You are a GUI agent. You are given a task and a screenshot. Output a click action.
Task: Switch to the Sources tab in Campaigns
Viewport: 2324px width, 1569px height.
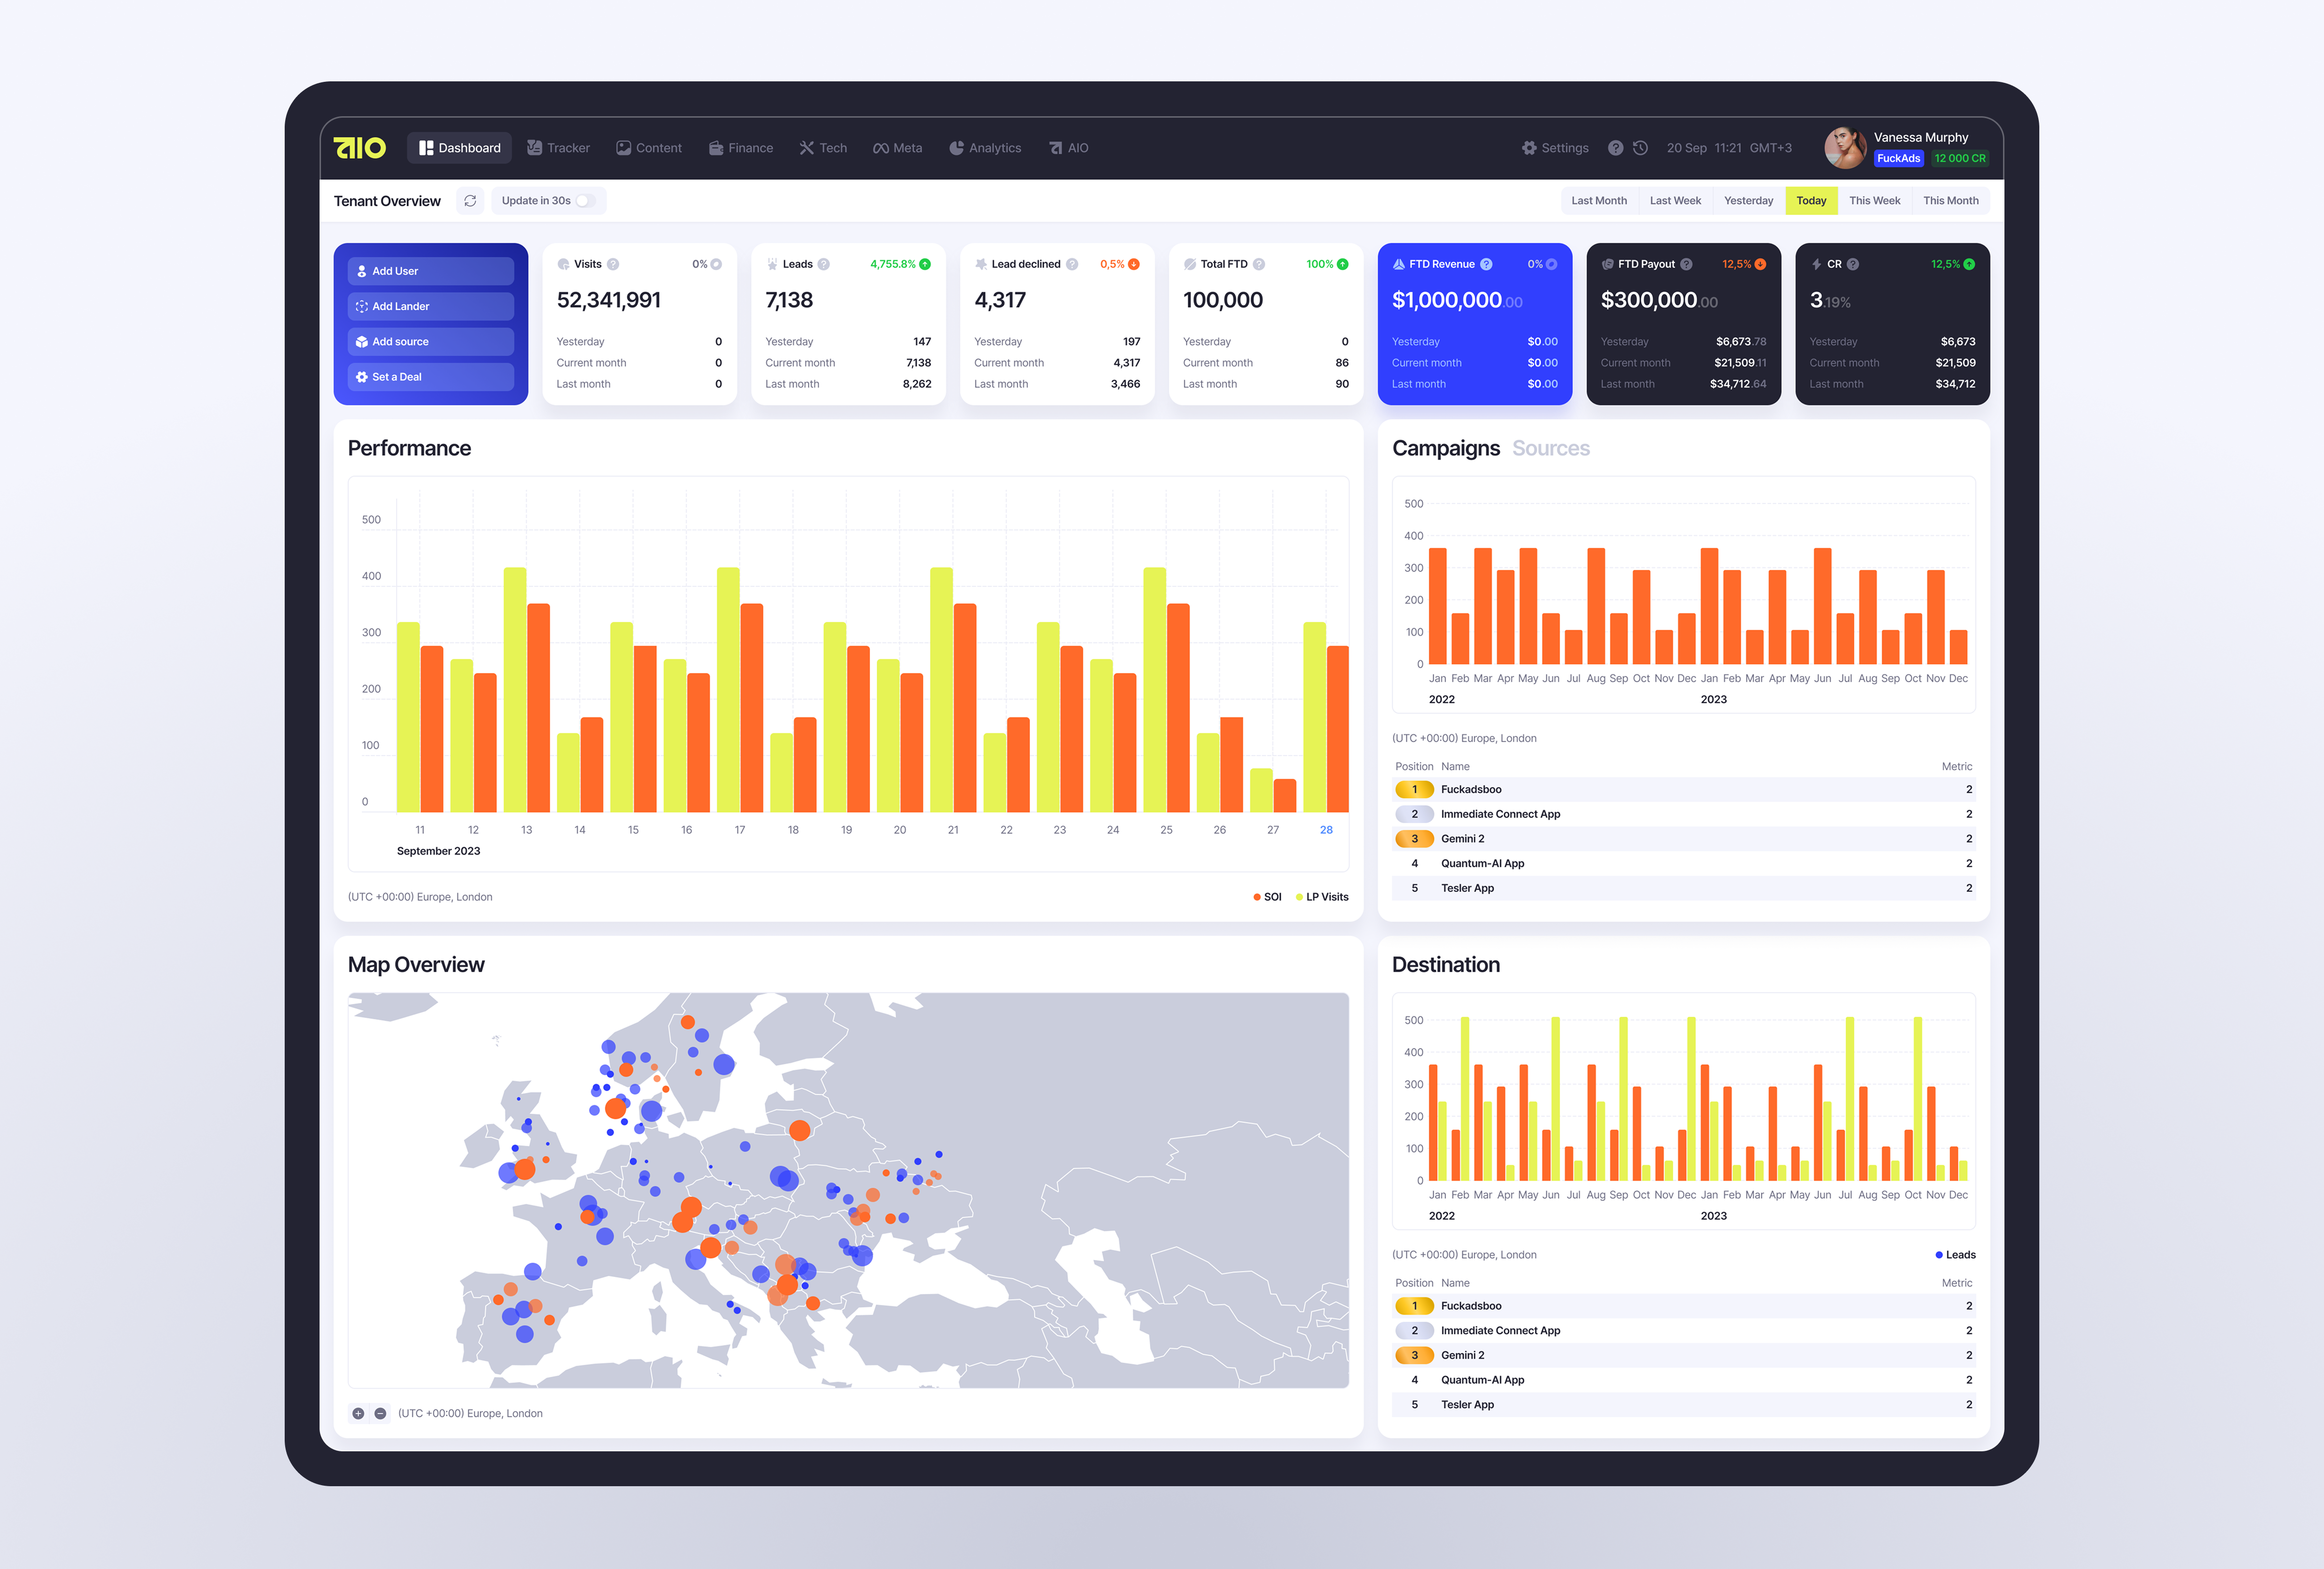point(1550,448)
